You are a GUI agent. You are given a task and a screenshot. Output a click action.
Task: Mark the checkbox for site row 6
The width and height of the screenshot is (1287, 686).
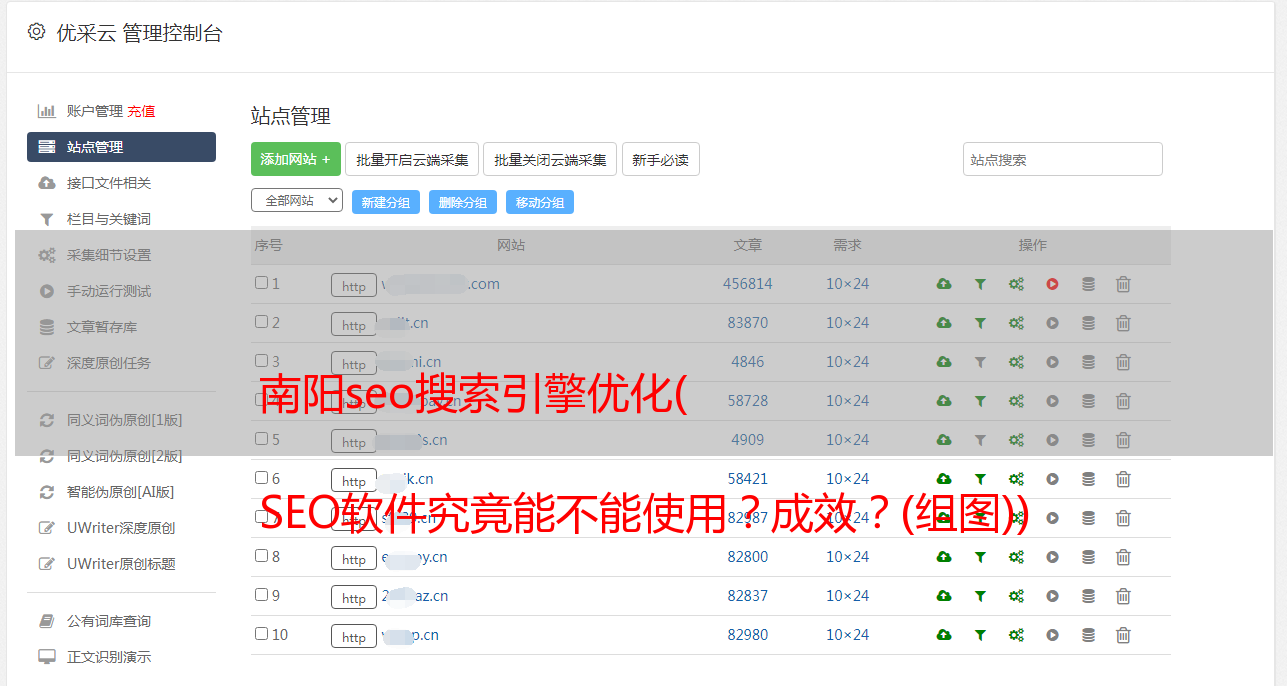(x=261, y=478)
